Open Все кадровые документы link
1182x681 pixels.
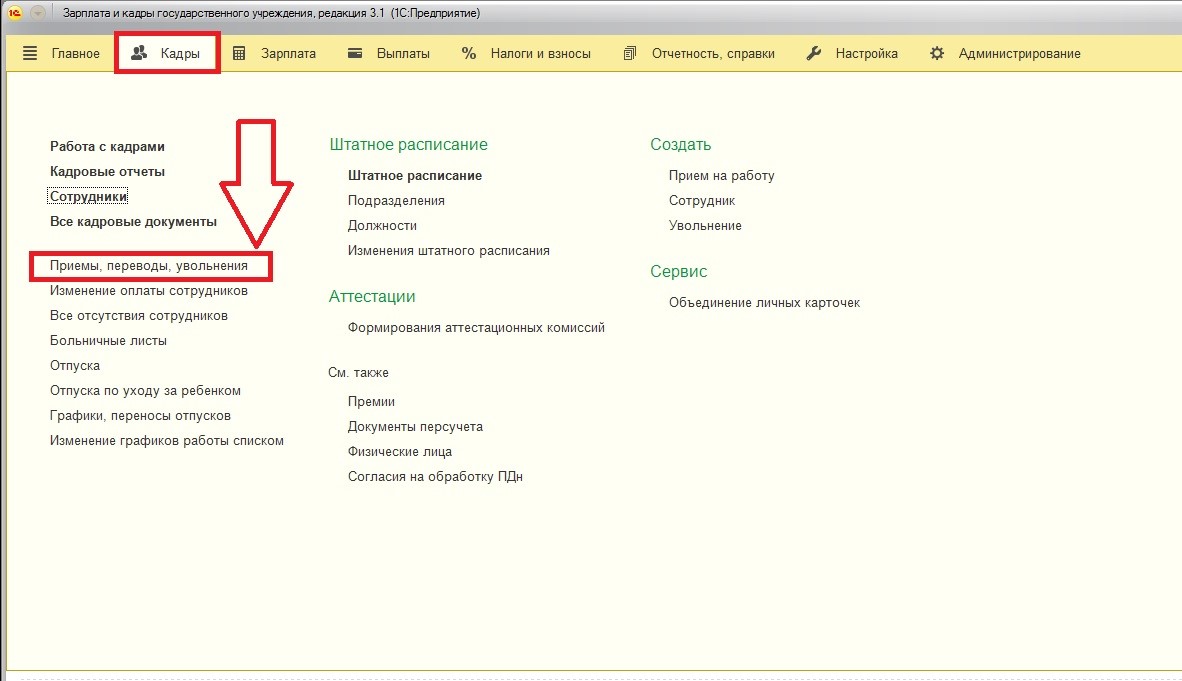click(x=133, y=221)
